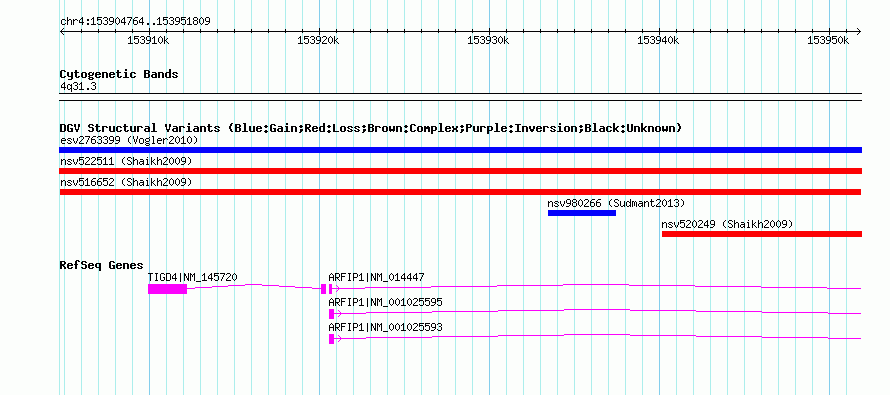Click the nsv520249 red loss bar
890x395 pixels.
[762, 234]
